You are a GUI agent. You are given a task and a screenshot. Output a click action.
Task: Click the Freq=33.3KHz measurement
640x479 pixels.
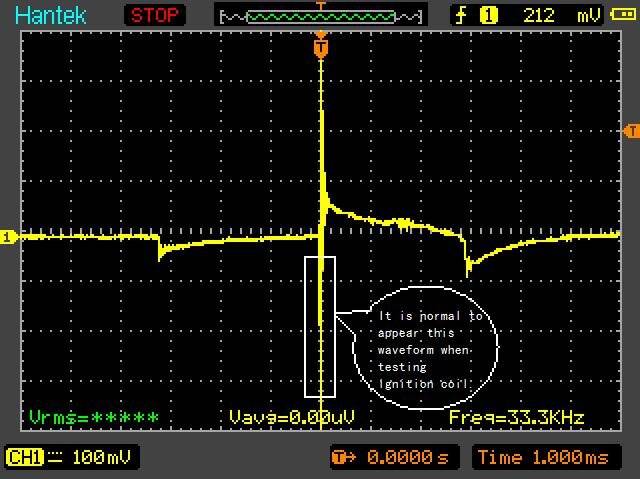(516, 417)
